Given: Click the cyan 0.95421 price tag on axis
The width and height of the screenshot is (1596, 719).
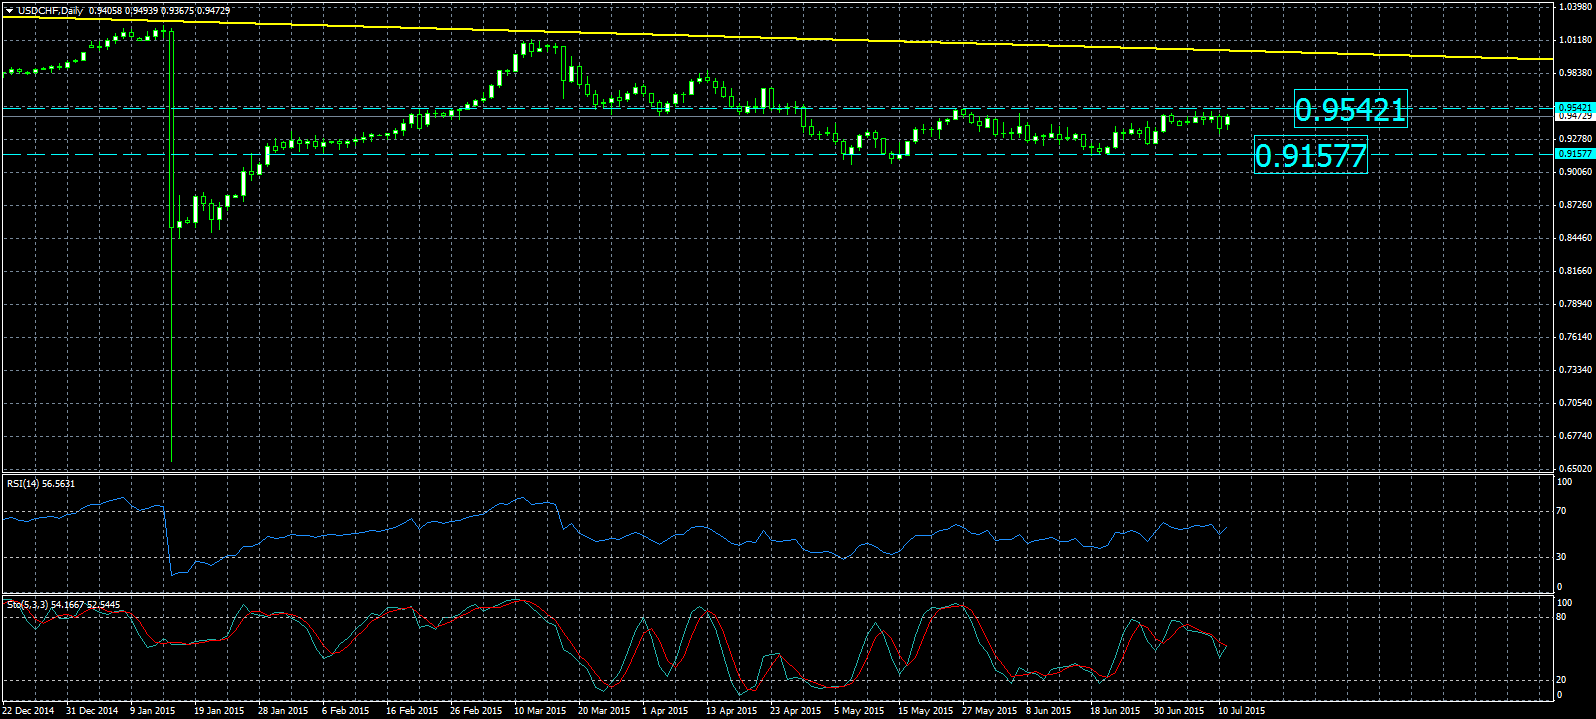Looking at the screenshot, I should (1574, 107).
